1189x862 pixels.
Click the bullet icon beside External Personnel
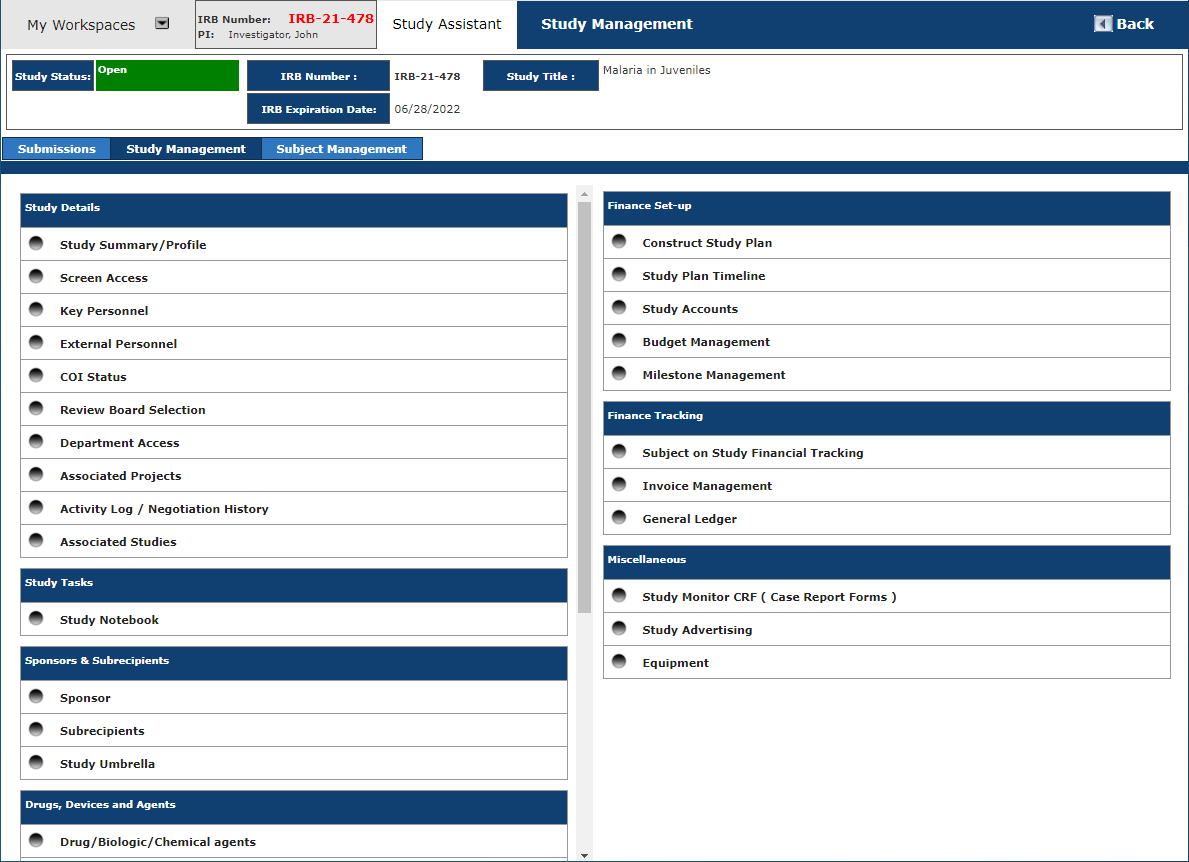pyautogui.click(x=36, y=343)
